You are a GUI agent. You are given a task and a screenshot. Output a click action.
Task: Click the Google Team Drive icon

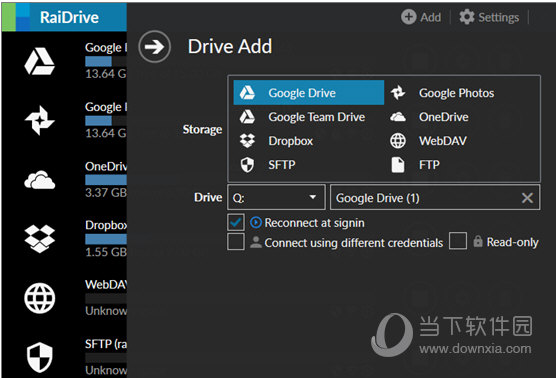point(247,117)
